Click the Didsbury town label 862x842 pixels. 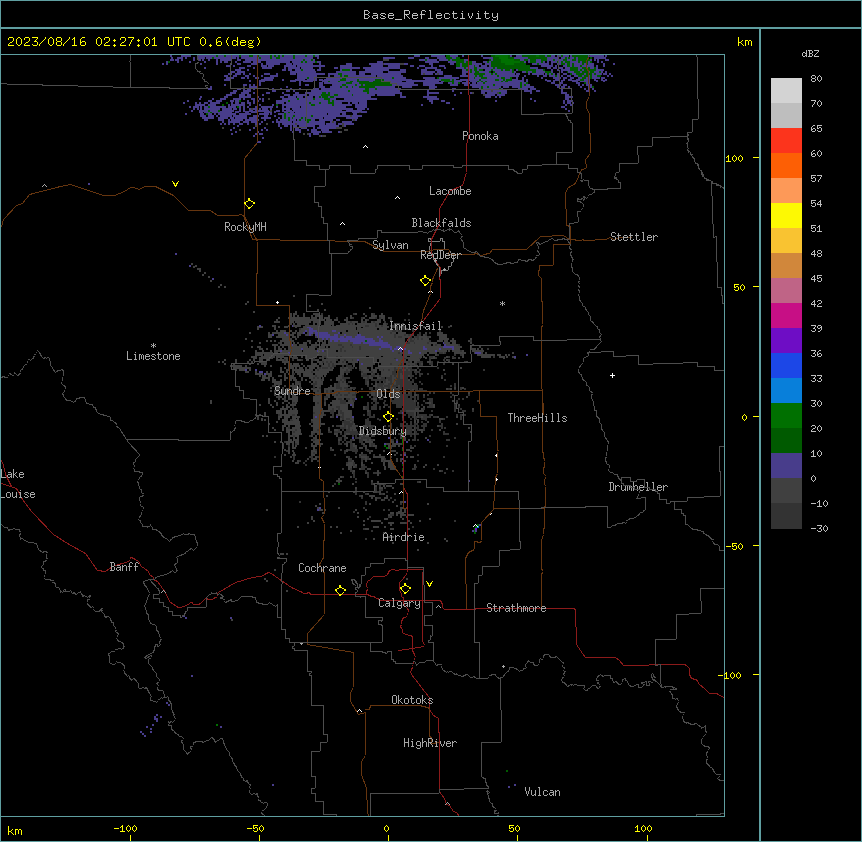[x=383, y=431]
